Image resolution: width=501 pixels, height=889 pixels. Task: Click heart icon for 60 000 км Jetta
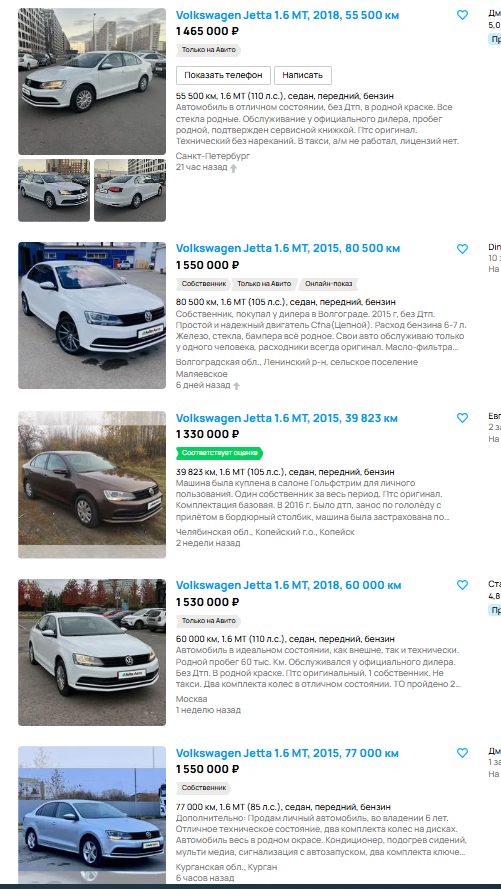(462, 585)
